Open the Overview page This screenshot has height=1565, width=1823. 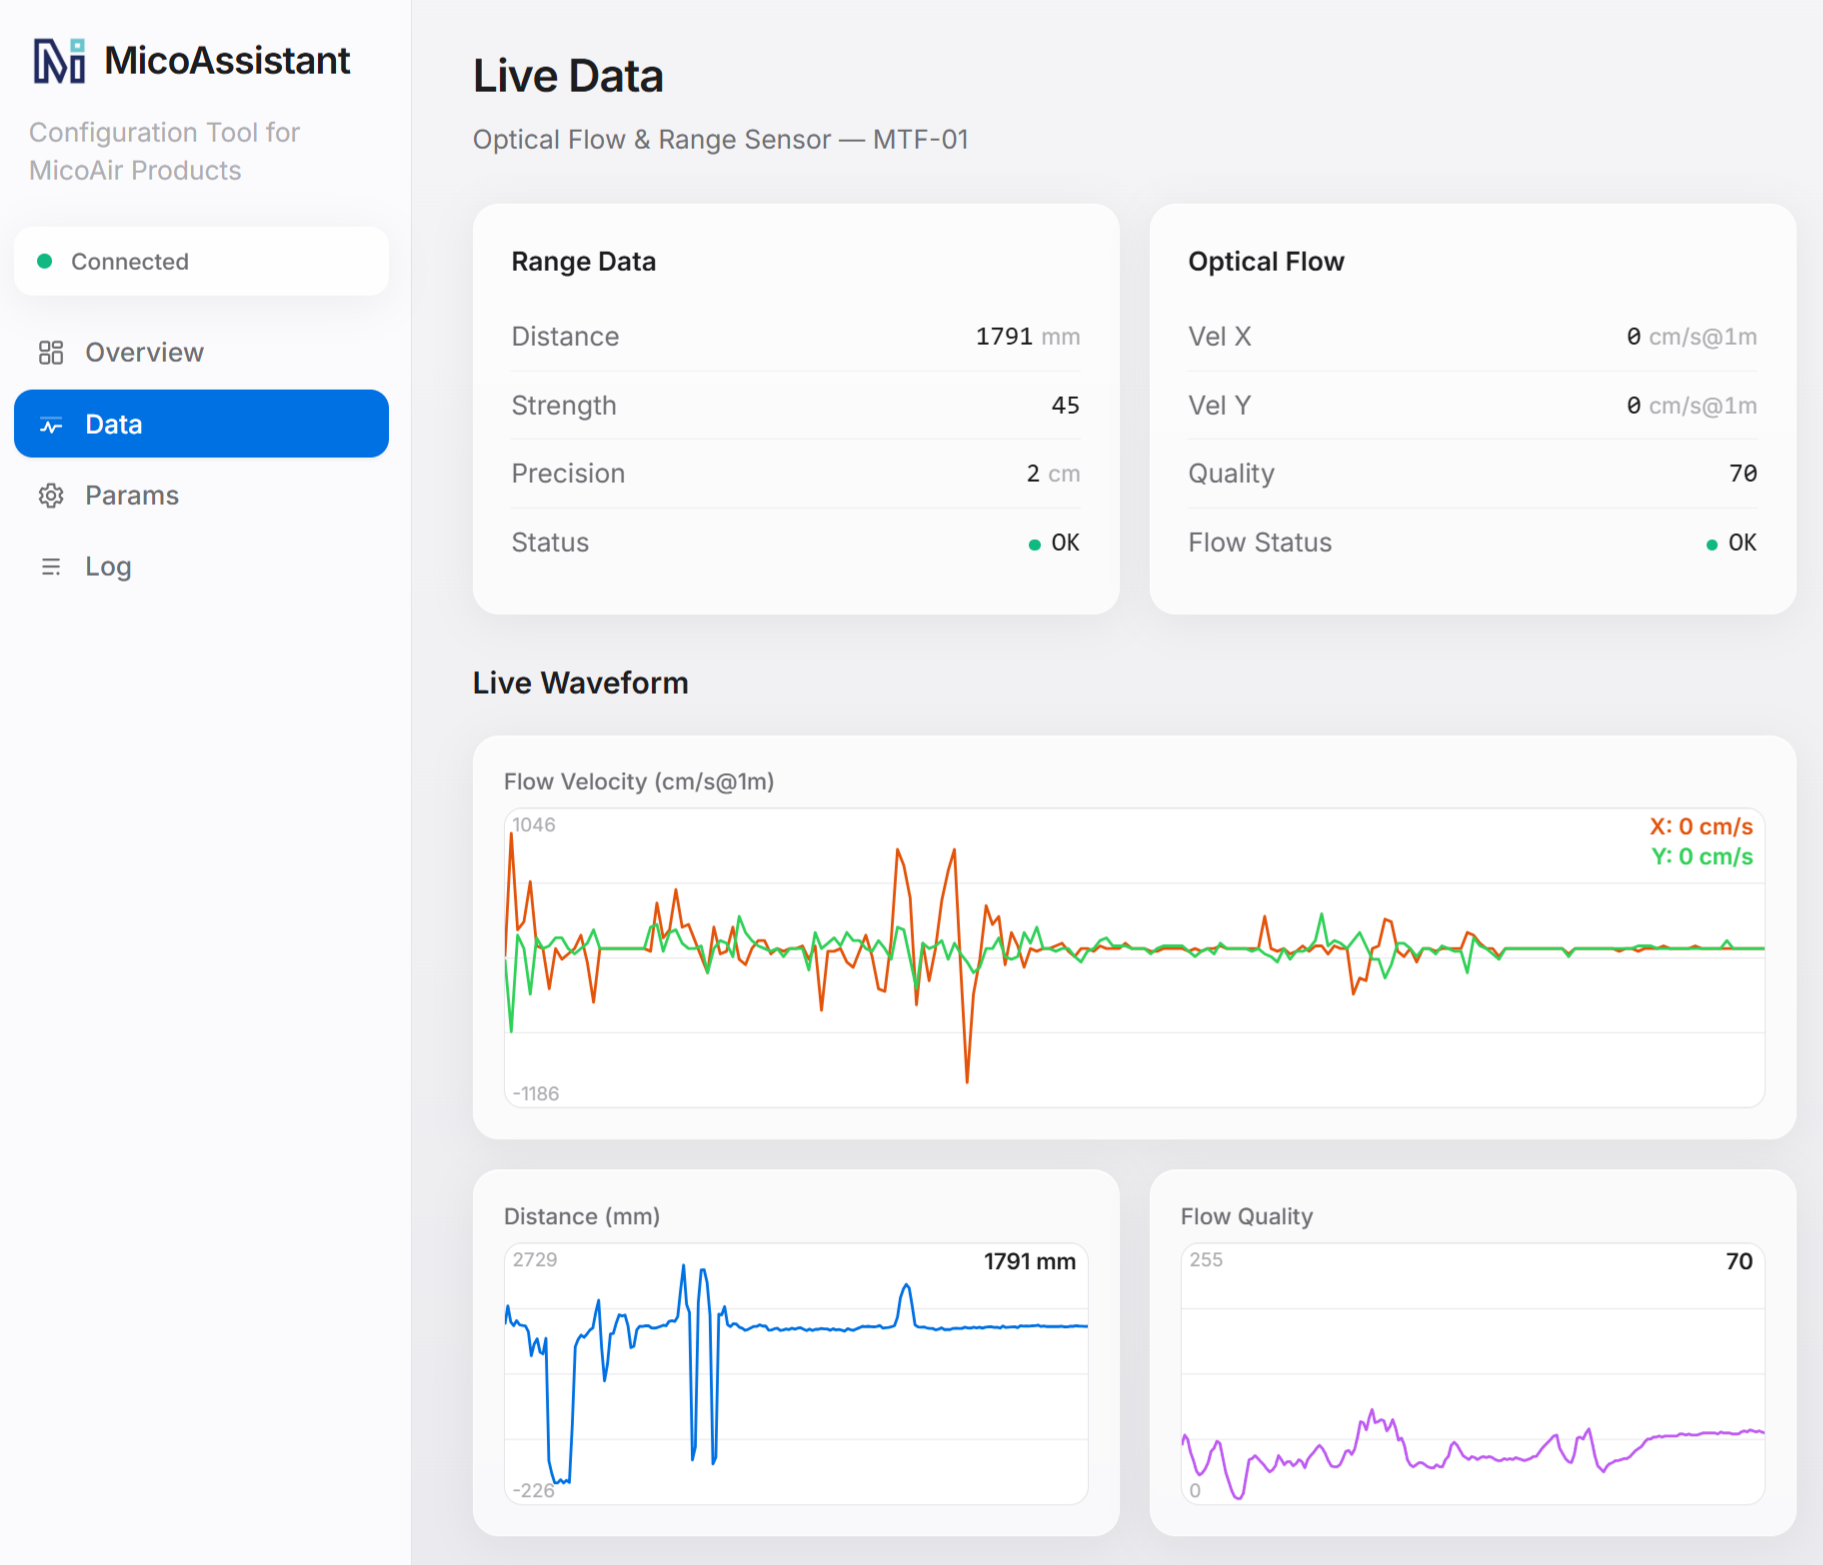tap(201, 352)
